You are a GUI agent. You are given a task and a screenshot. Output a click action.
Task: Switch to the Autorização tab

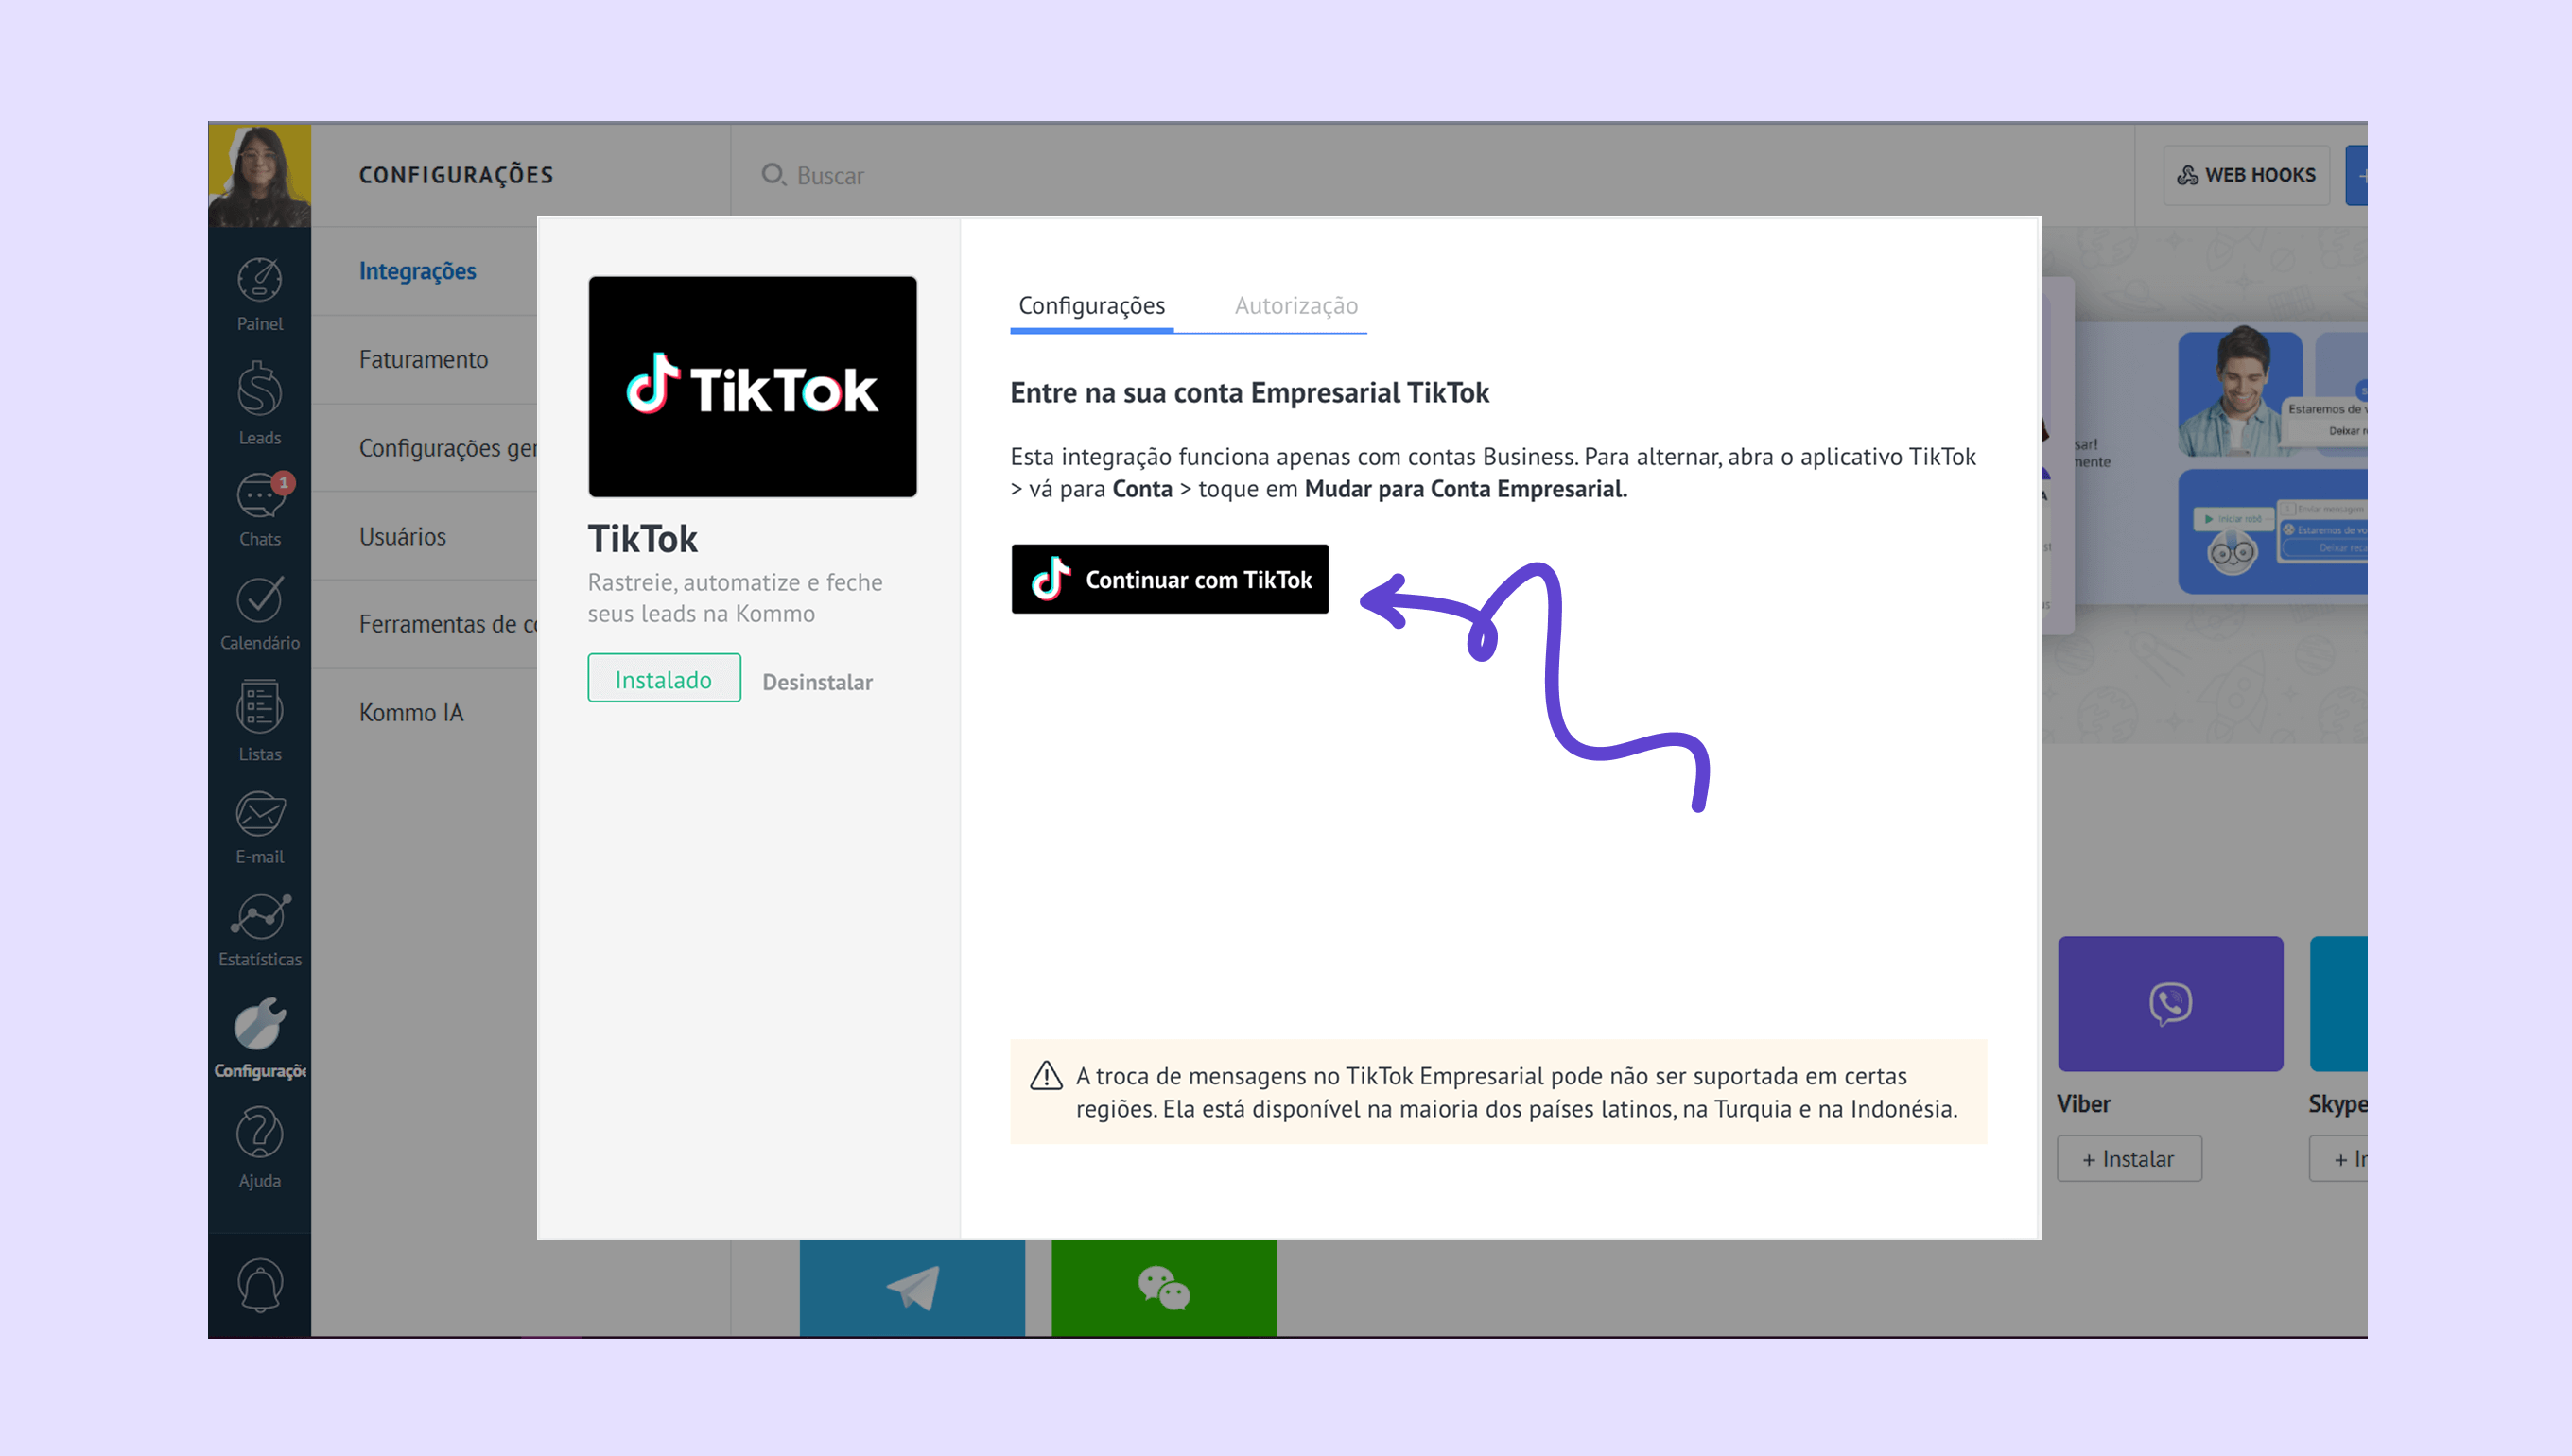1295,305
